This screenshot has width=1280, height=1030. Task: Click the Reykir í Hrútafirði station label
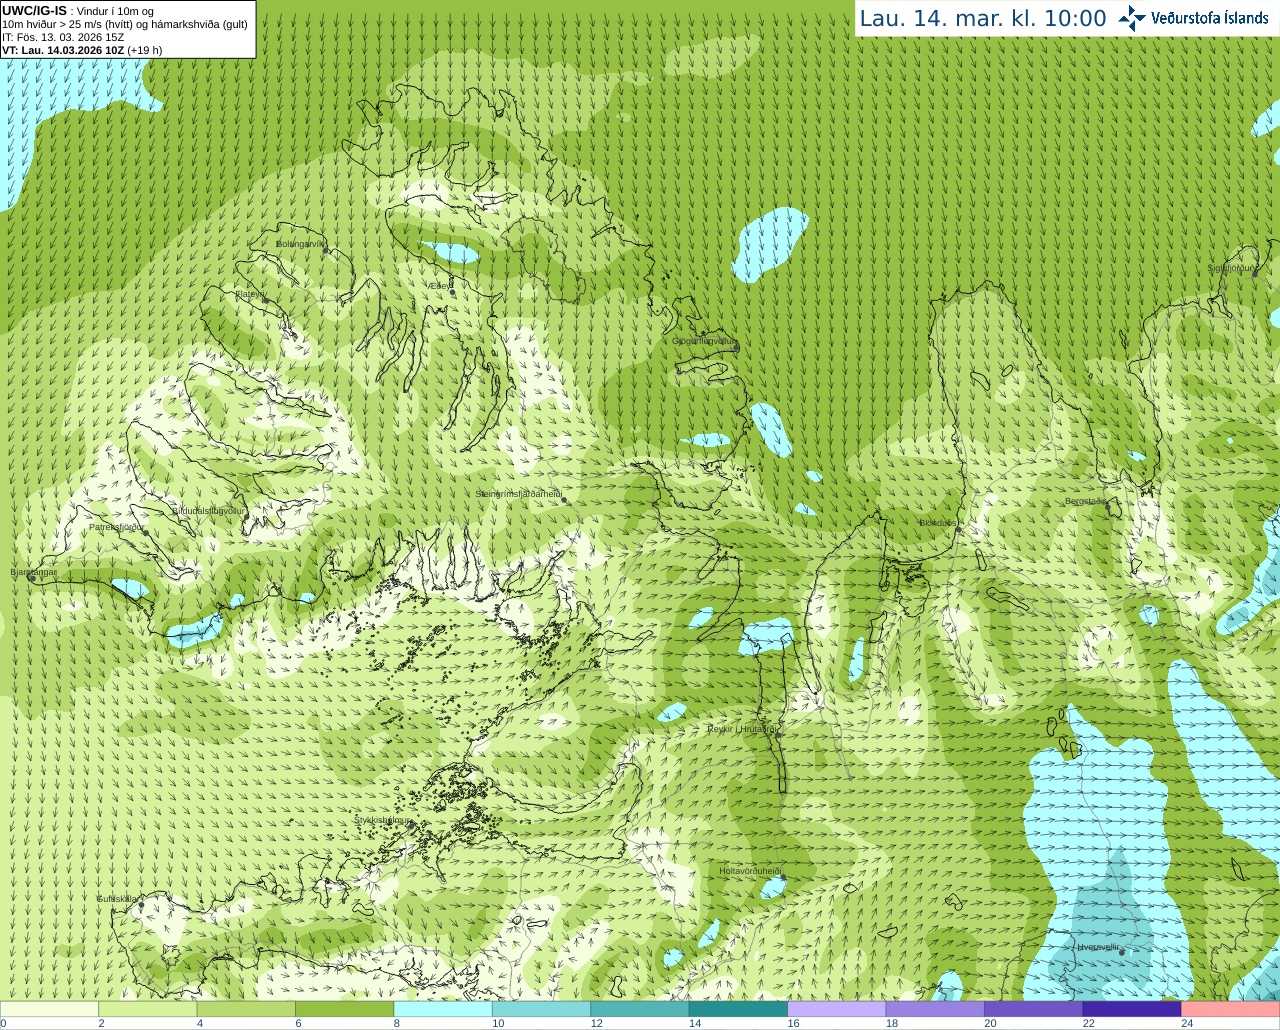tap(741, 729)
